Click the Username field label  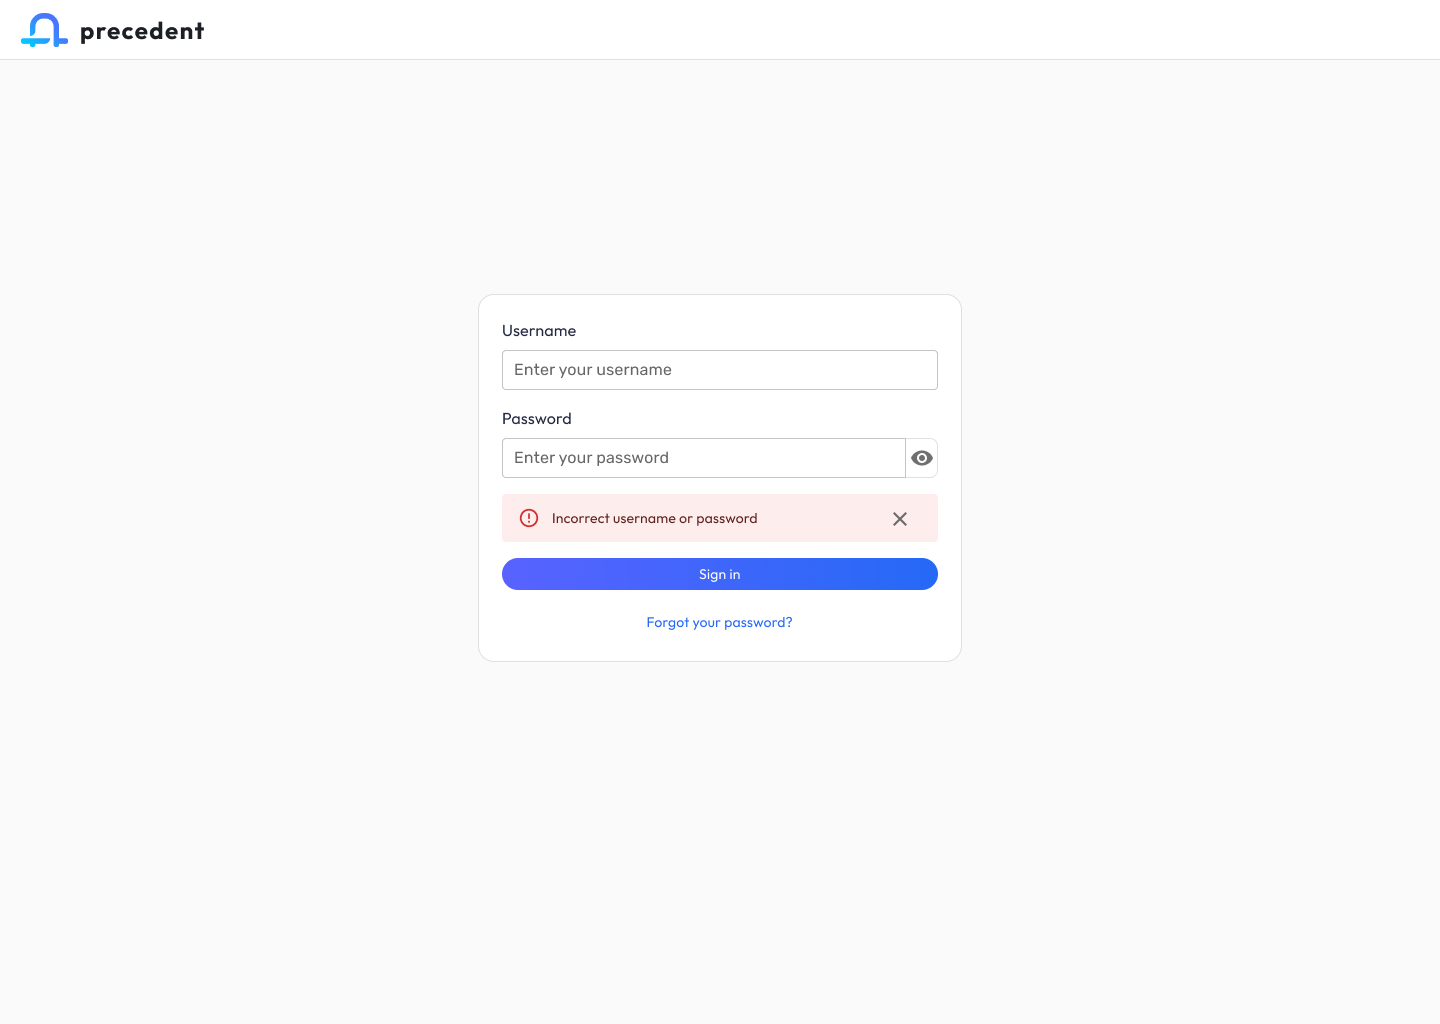tap(539, 331)
